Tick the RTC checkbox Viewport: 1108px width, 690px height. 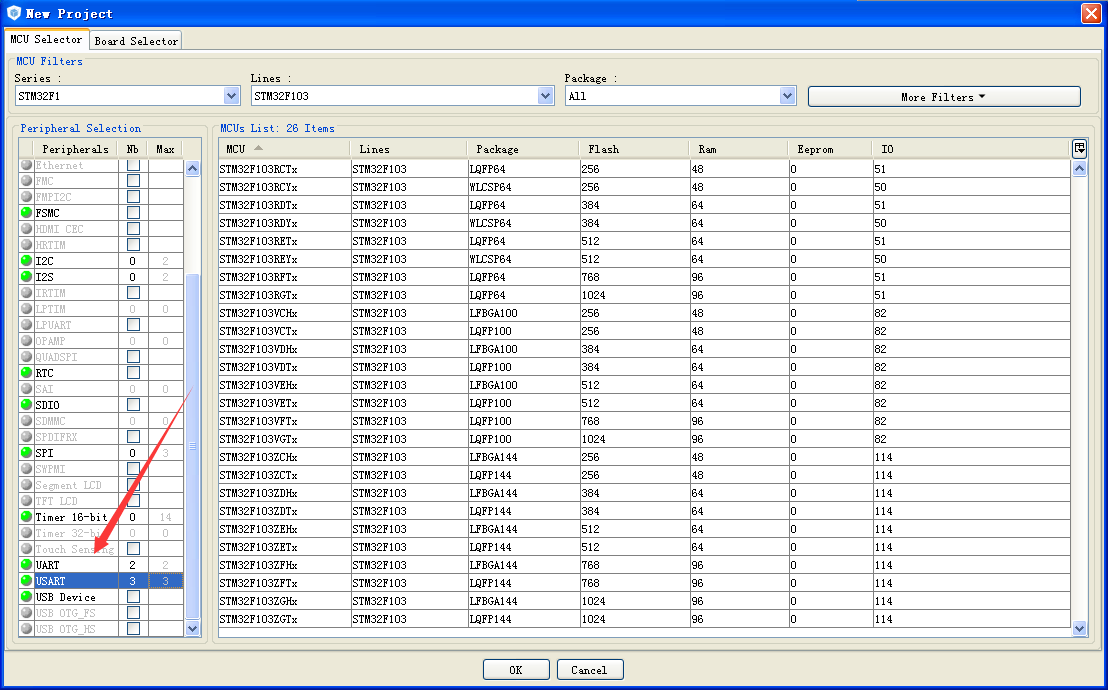133,373
